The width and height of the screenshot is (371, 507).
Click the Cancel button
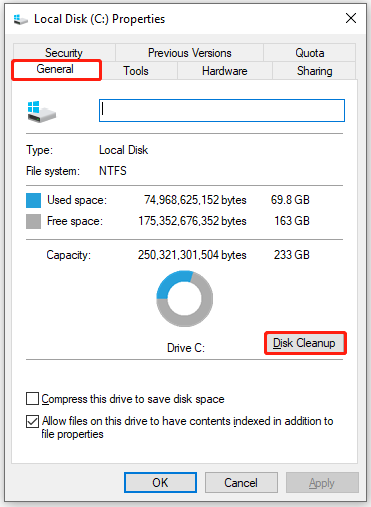(x=241, y=482)
